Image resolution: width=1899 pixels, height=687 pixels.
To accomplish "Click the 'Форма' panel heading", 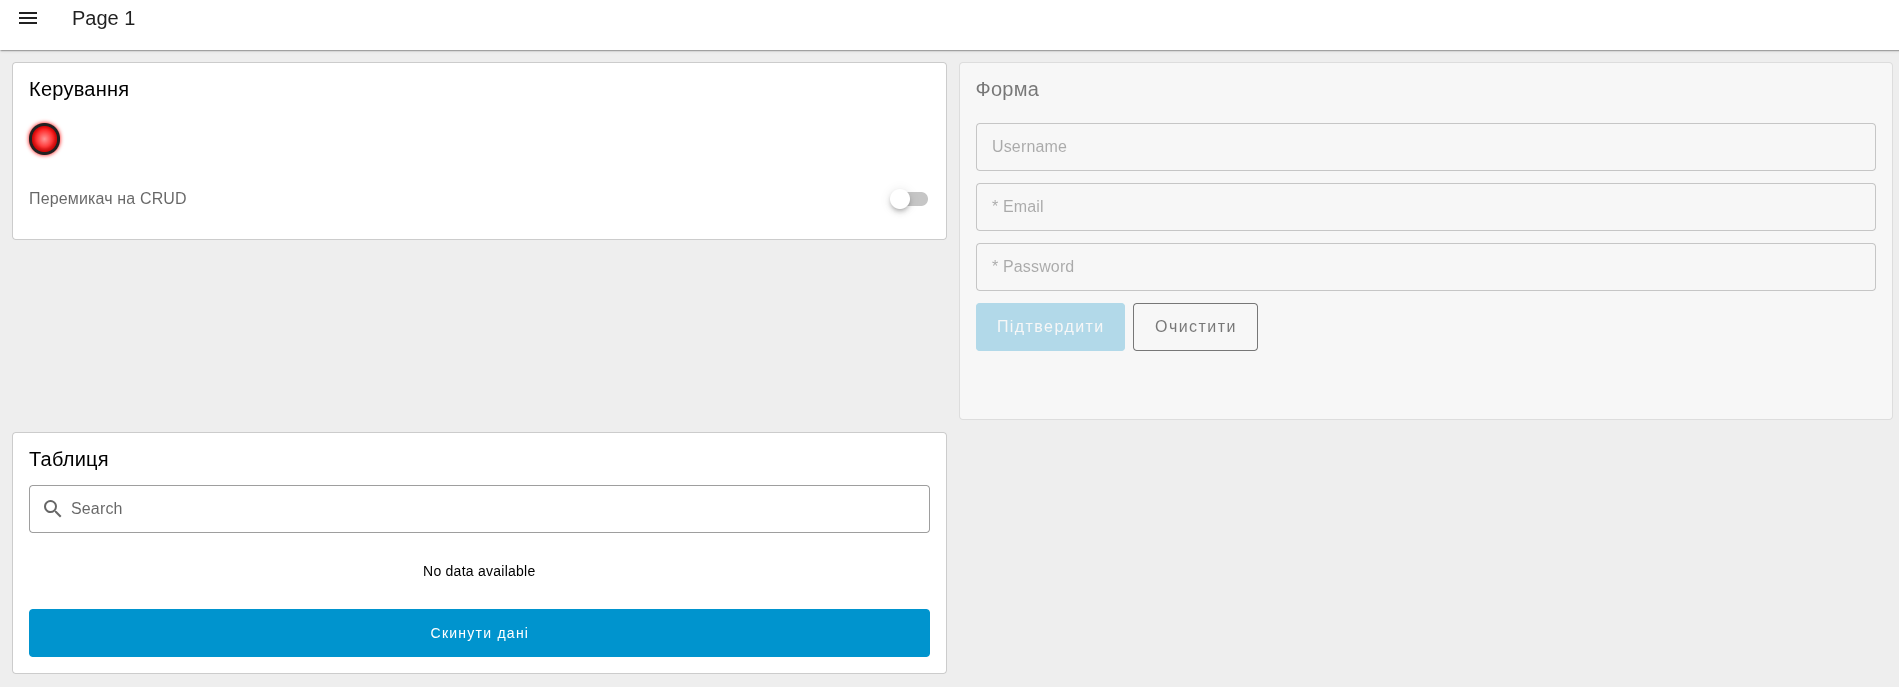I will [x=1007, y=89].
